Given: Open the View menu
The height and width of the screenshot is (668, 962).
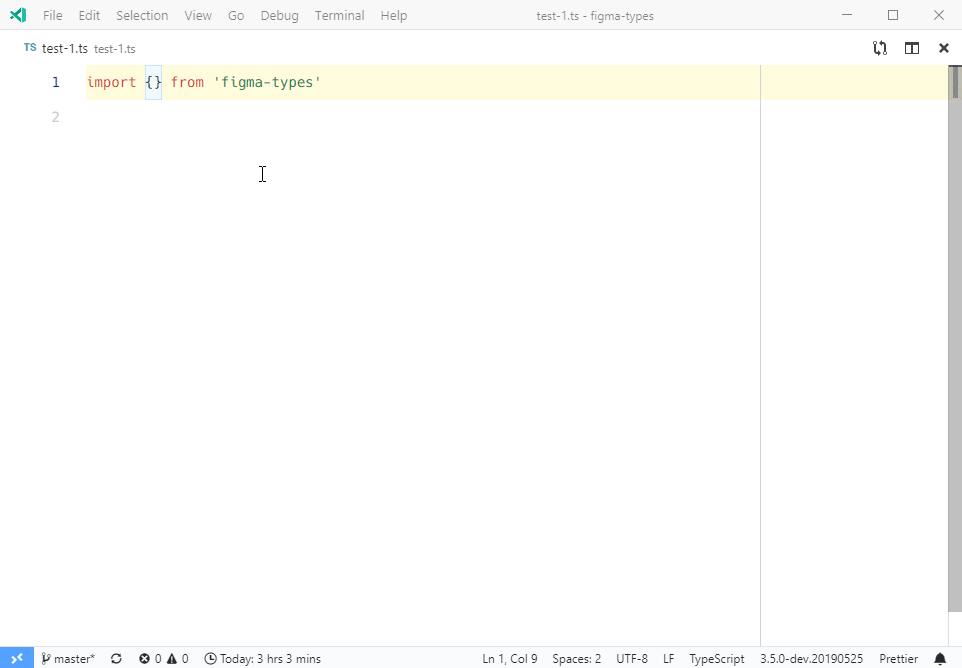Looking at the screenshot, I should 198,15.
